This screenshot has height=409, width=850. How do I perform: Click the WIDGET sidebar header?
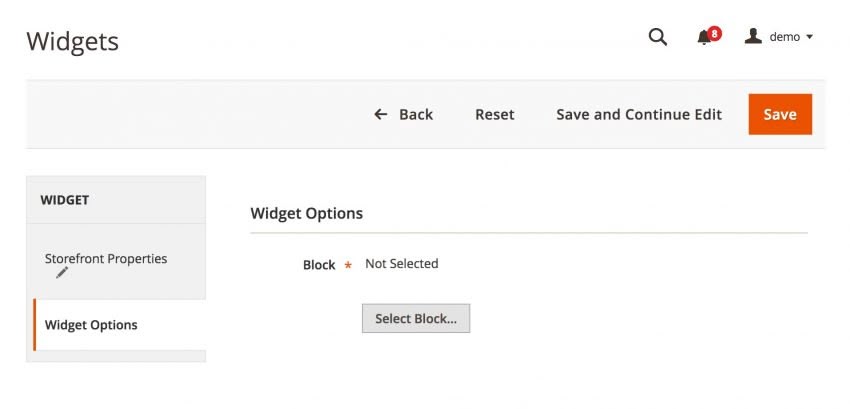(x=65, y=200)
